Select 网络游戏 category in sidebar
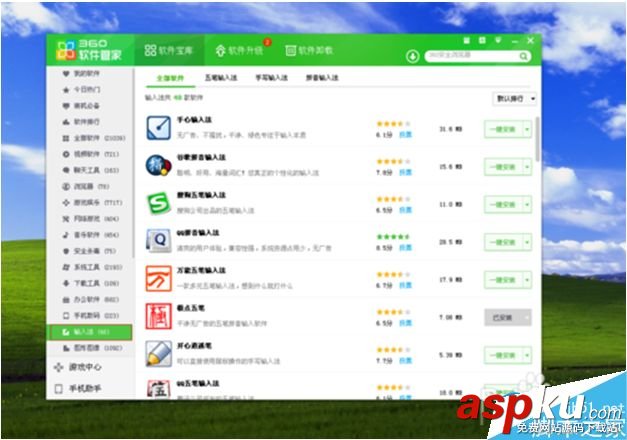Viewport: 627px width, 440px height. tap(91, 218)
